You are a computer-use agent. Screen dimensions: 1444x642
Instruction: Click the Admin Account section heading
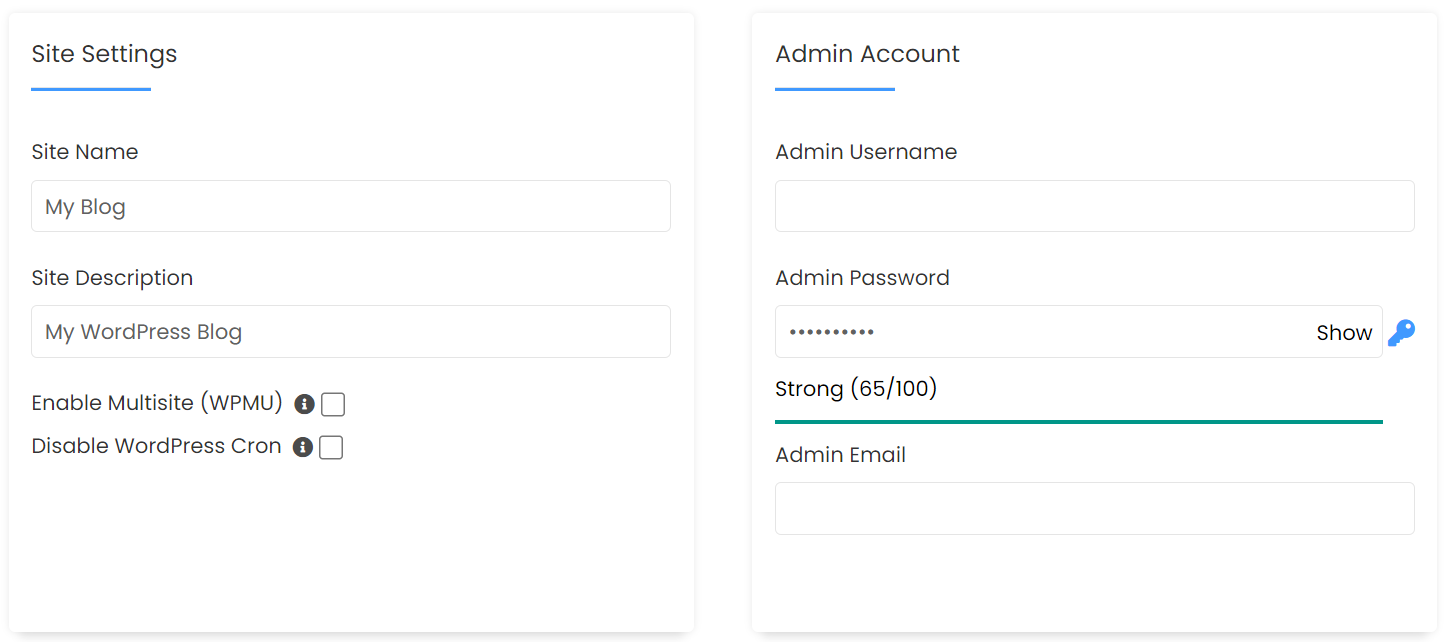pyautogui.click(x=867, y=54)
